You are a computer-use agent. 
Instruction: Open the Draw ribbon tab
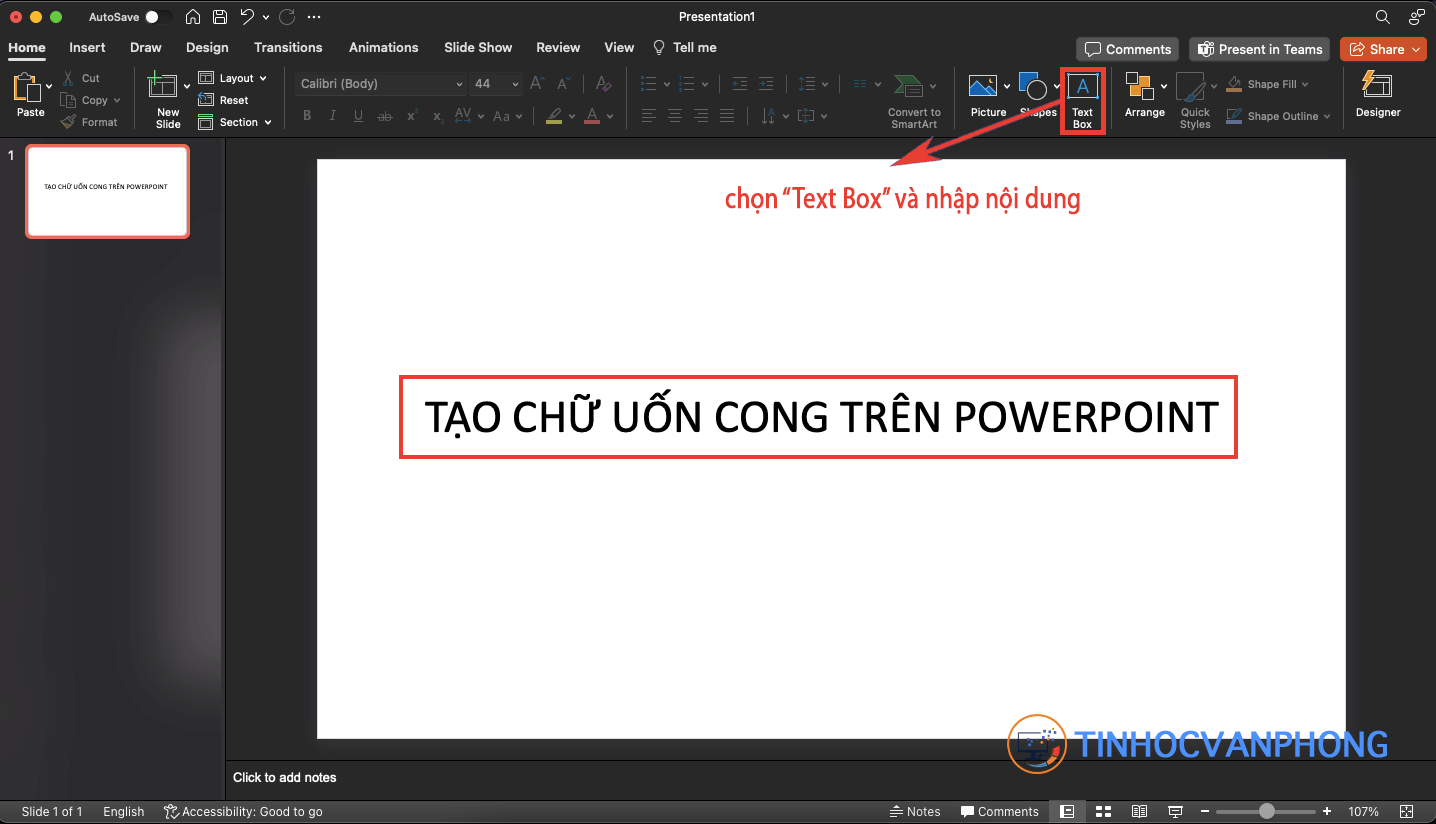[146, 47]
